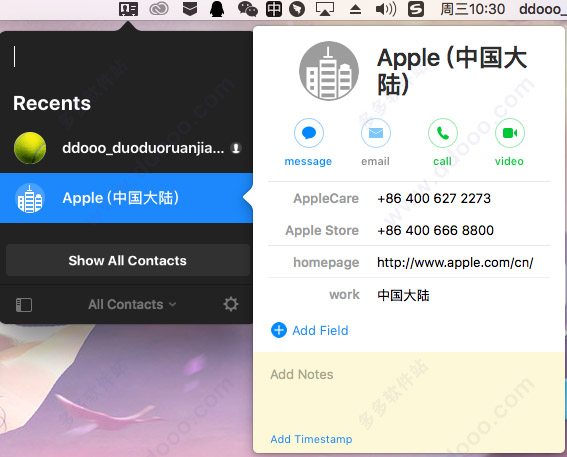Click the work address 中国大陆

point(403,295)
